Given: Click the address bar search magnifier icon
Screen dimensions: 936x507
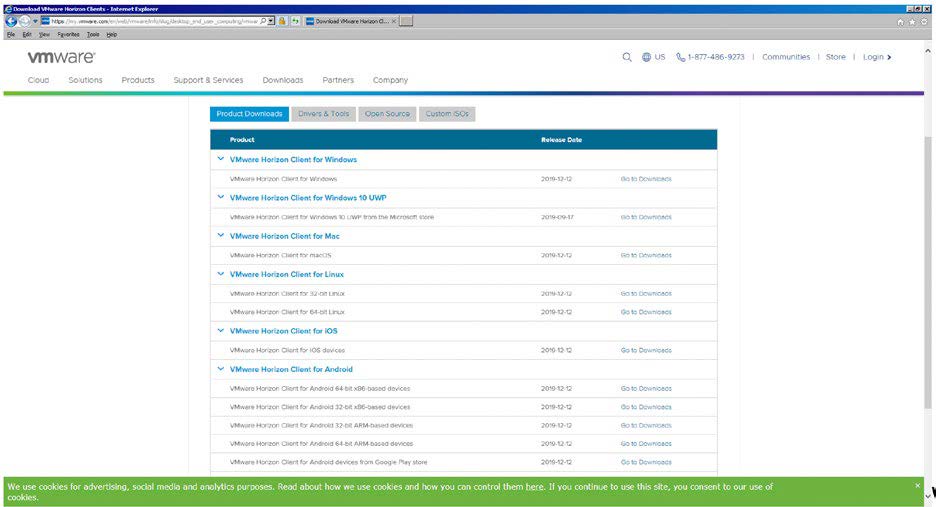Looking at the screenshot, I should (263, 21).
